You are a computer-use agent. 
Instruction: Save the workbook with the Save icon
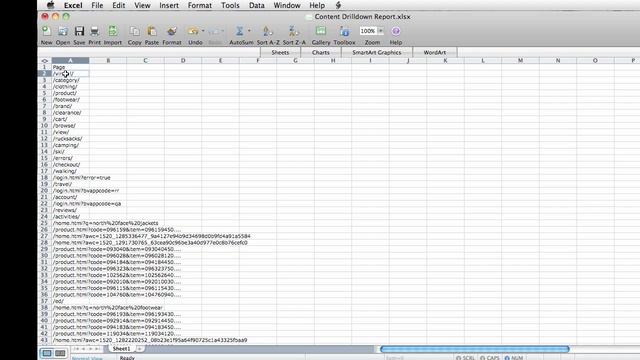pyautogui.click(x=79, y=31)
